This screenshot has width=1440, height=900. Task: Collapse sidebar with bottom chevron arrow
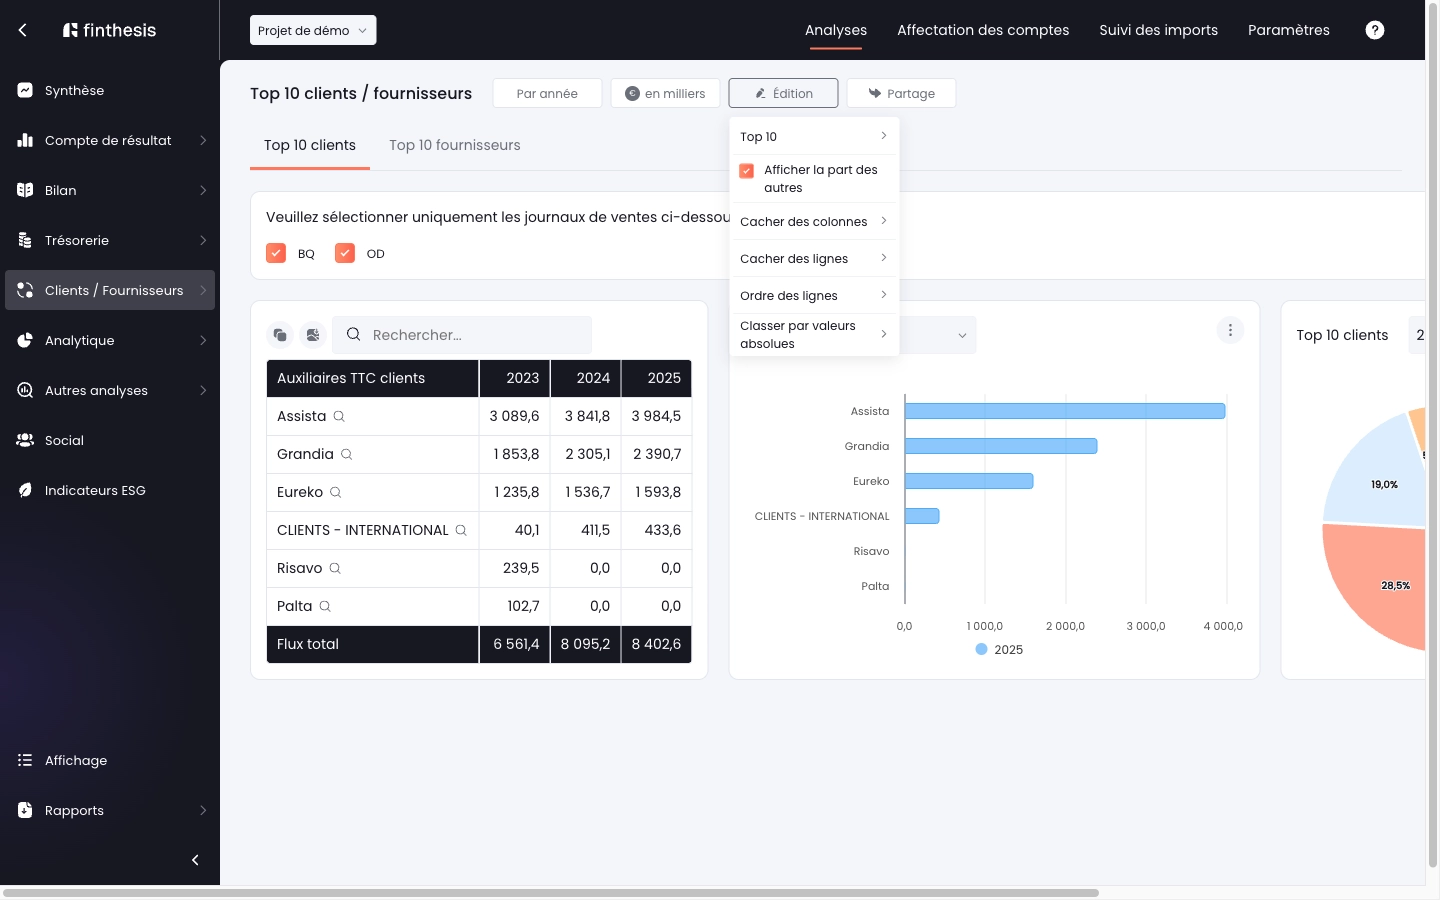click(195, 860)
